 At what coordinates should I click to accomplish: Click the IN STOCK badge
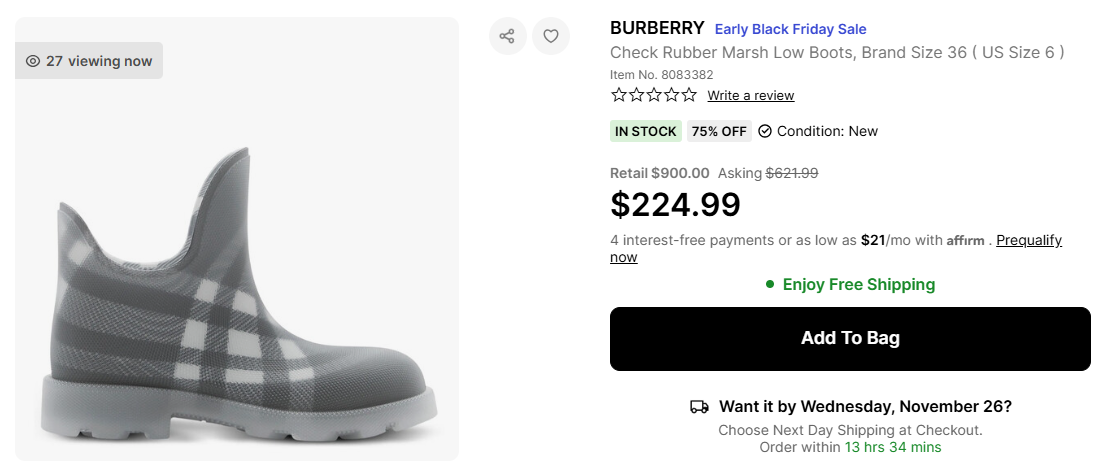coord(646,131)
